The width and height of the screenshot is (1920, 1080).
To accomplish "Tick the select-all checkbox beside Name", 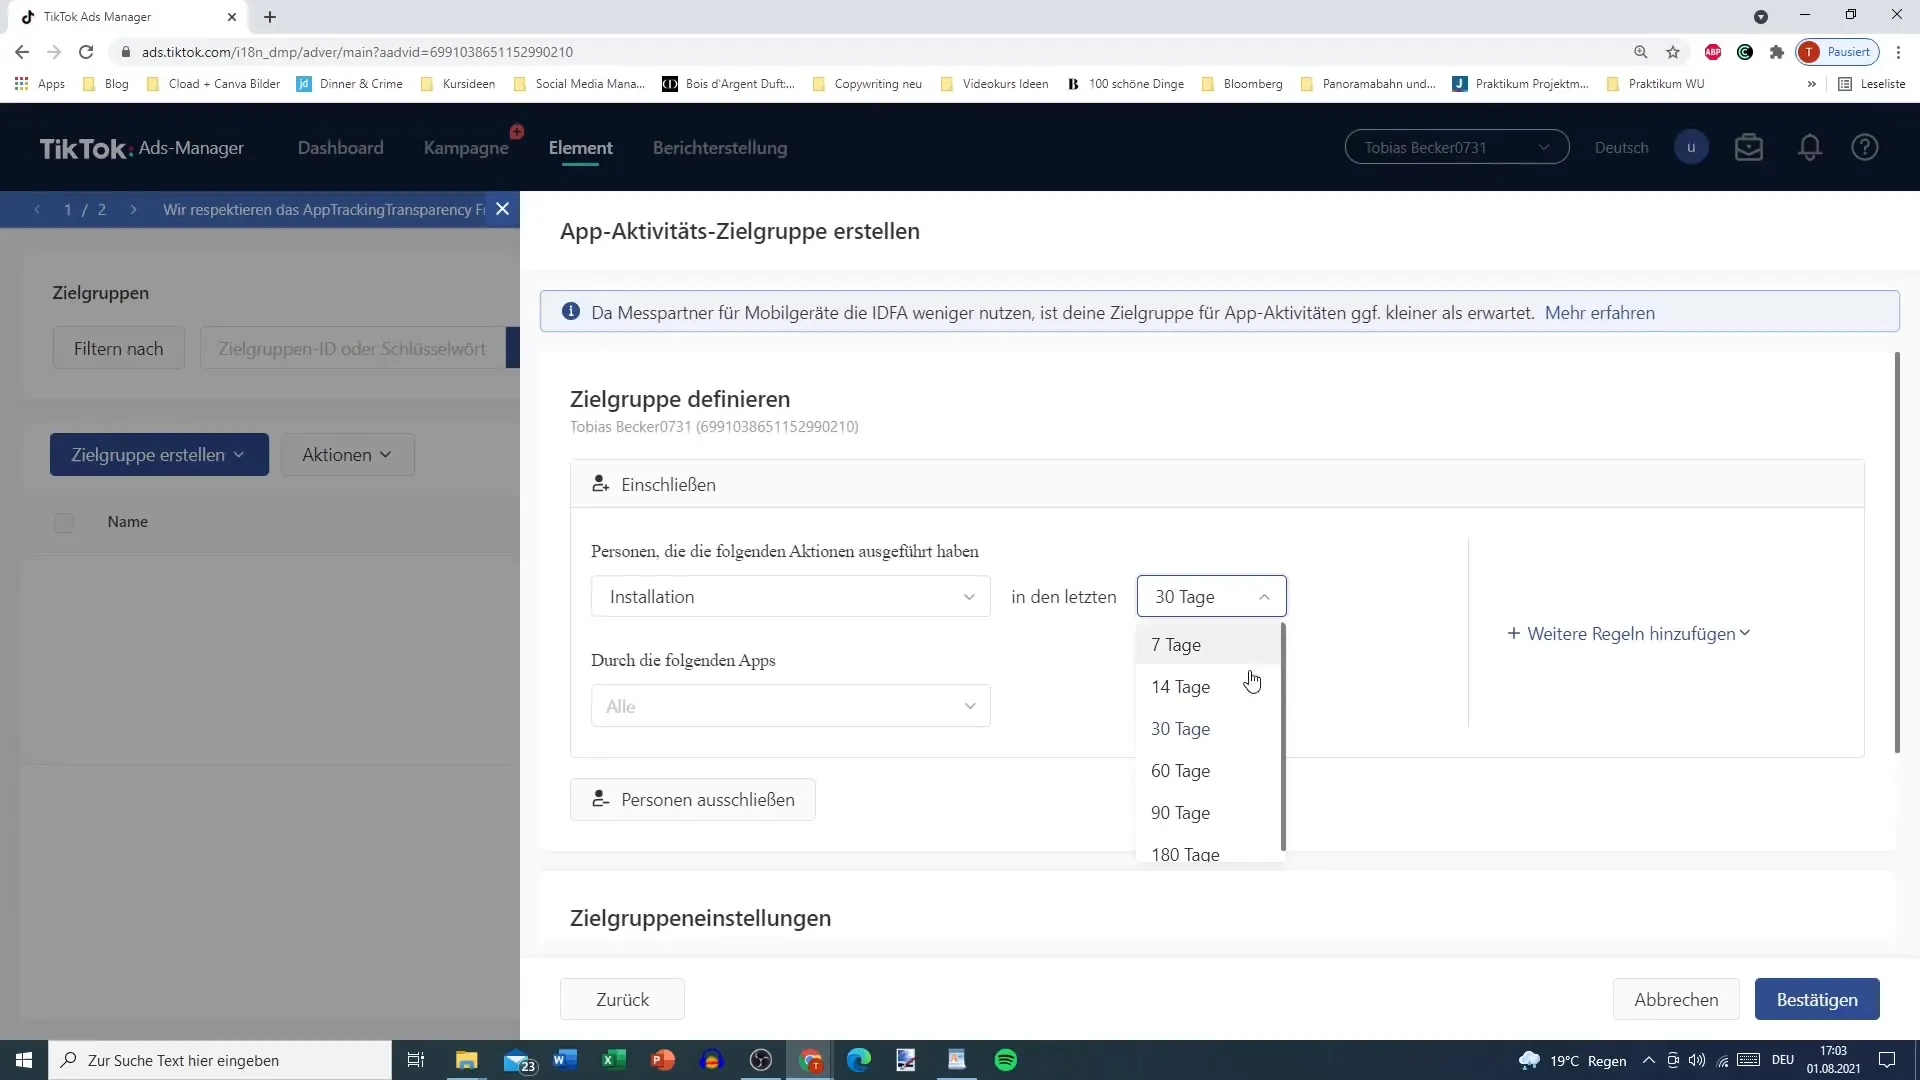I will pos(64,522).
